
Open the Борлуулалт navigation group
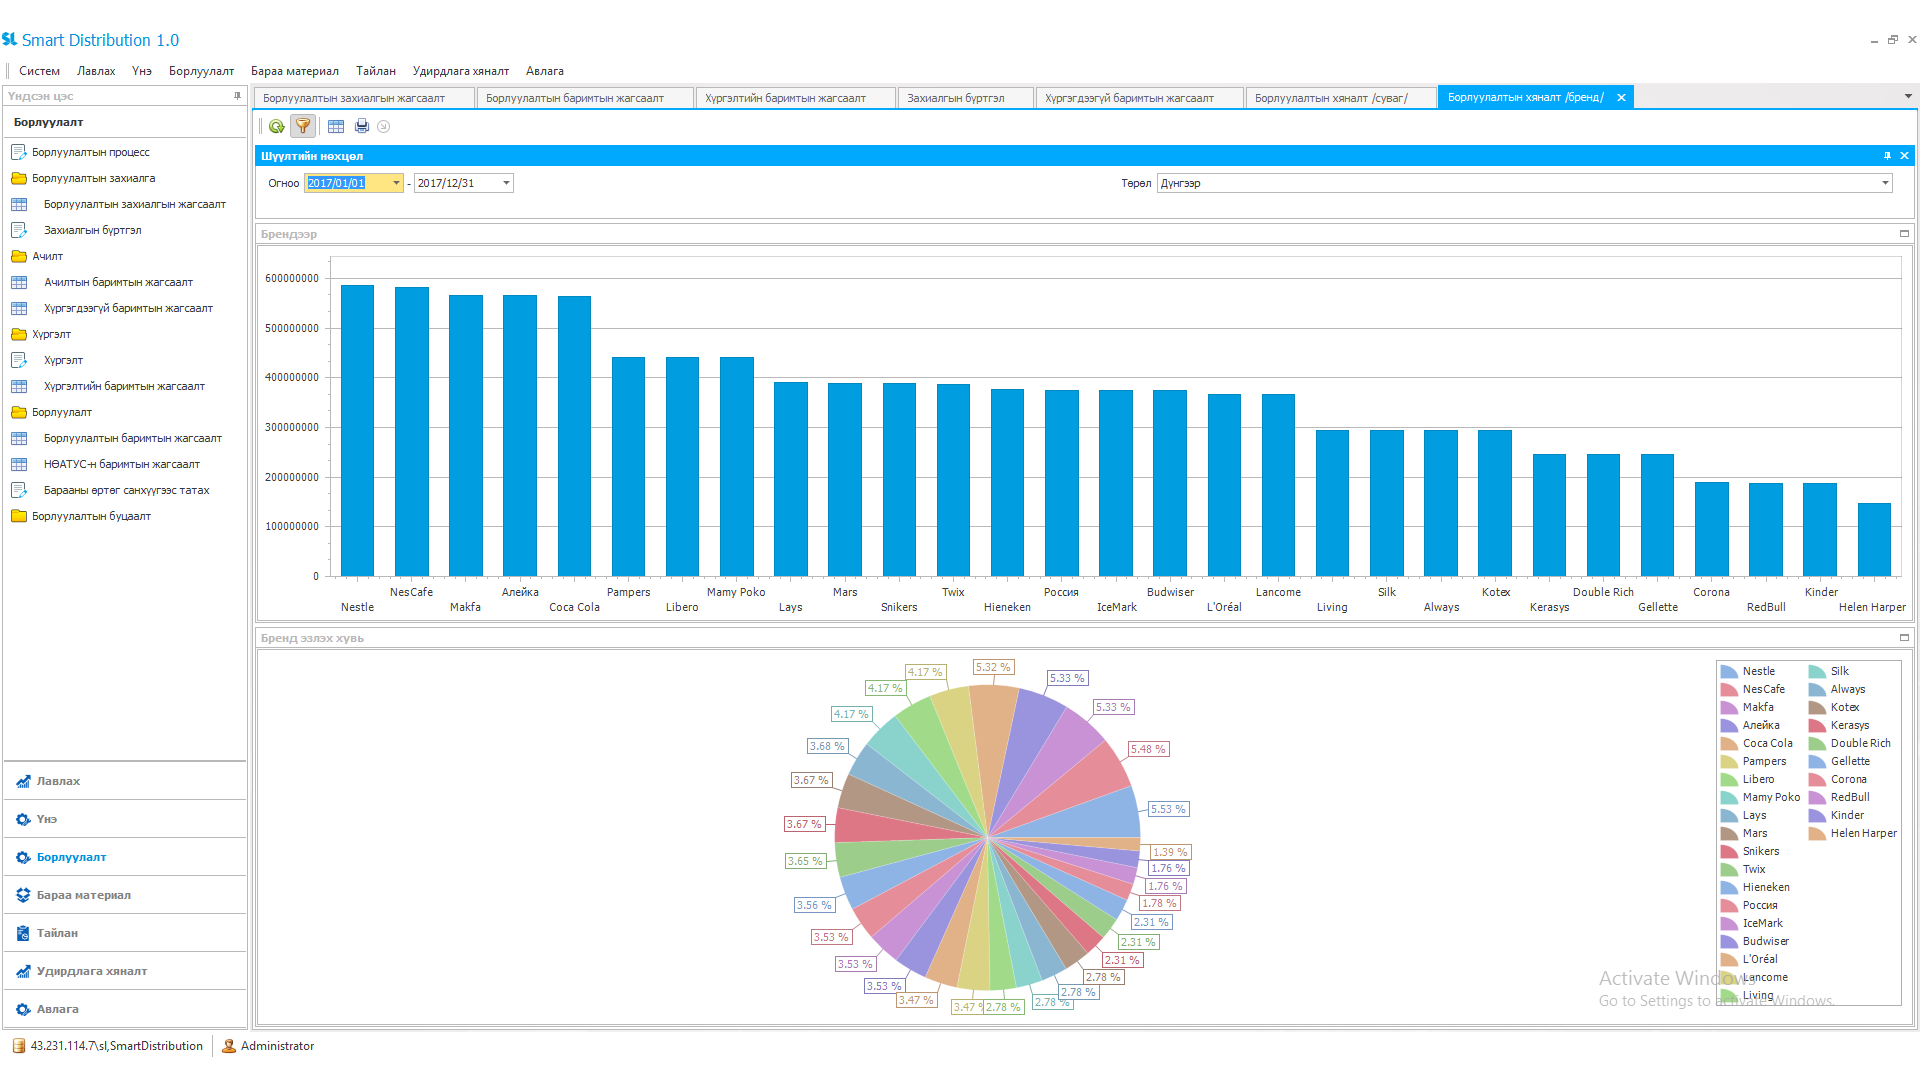125,857
